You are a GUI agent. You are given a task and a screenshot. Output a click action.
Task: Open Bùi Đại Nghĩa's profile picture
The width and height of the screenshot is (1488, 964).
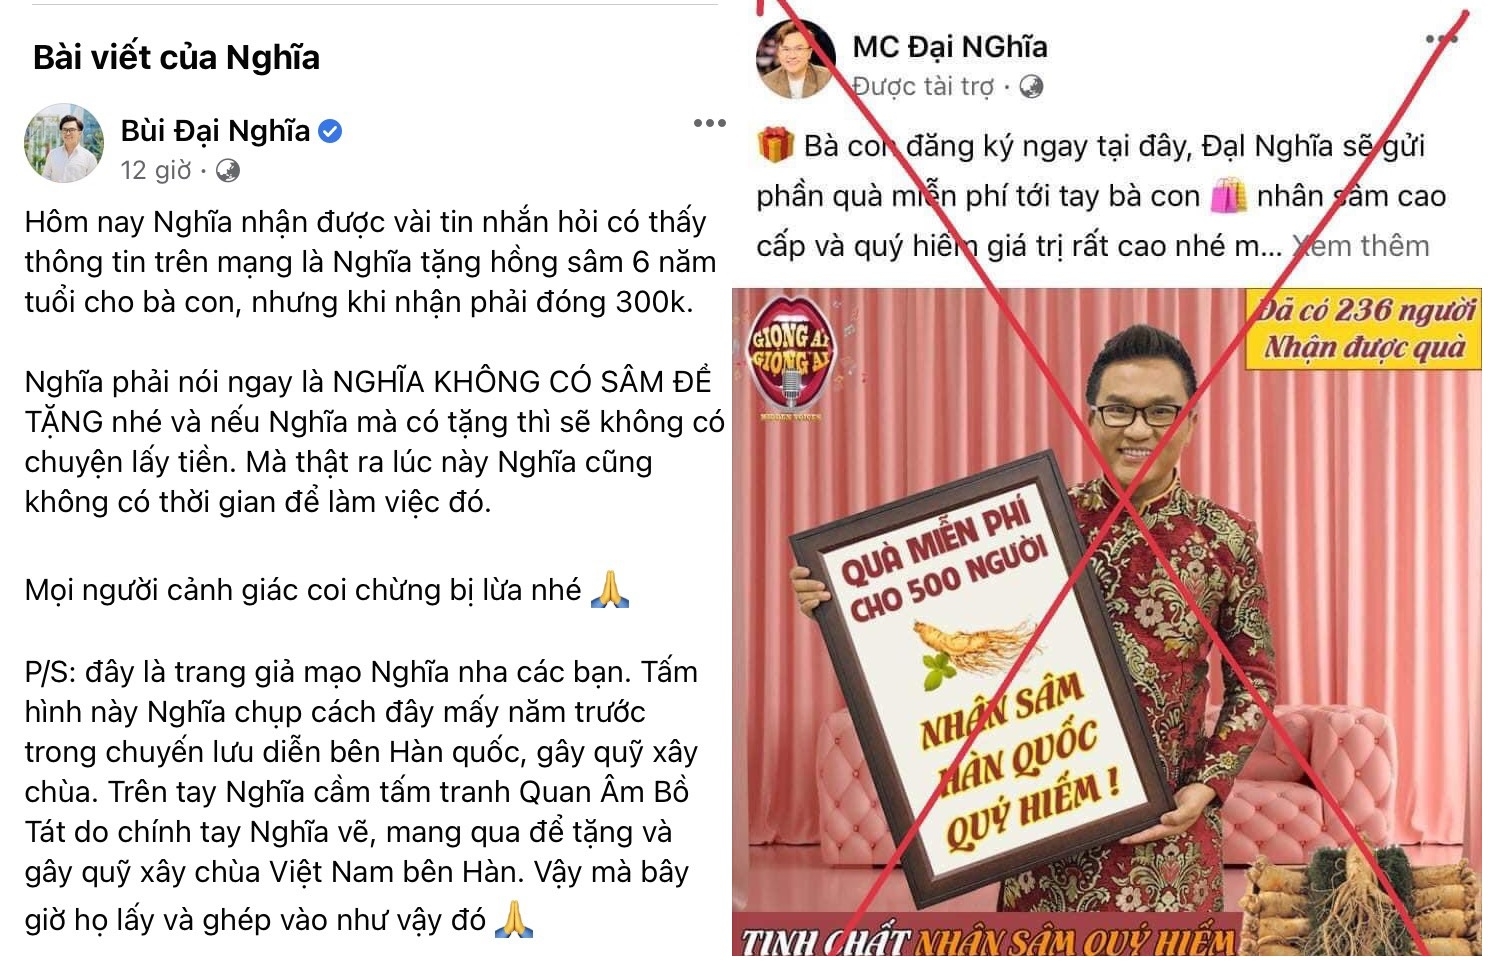pyautogui.click(x=64, y=143)
